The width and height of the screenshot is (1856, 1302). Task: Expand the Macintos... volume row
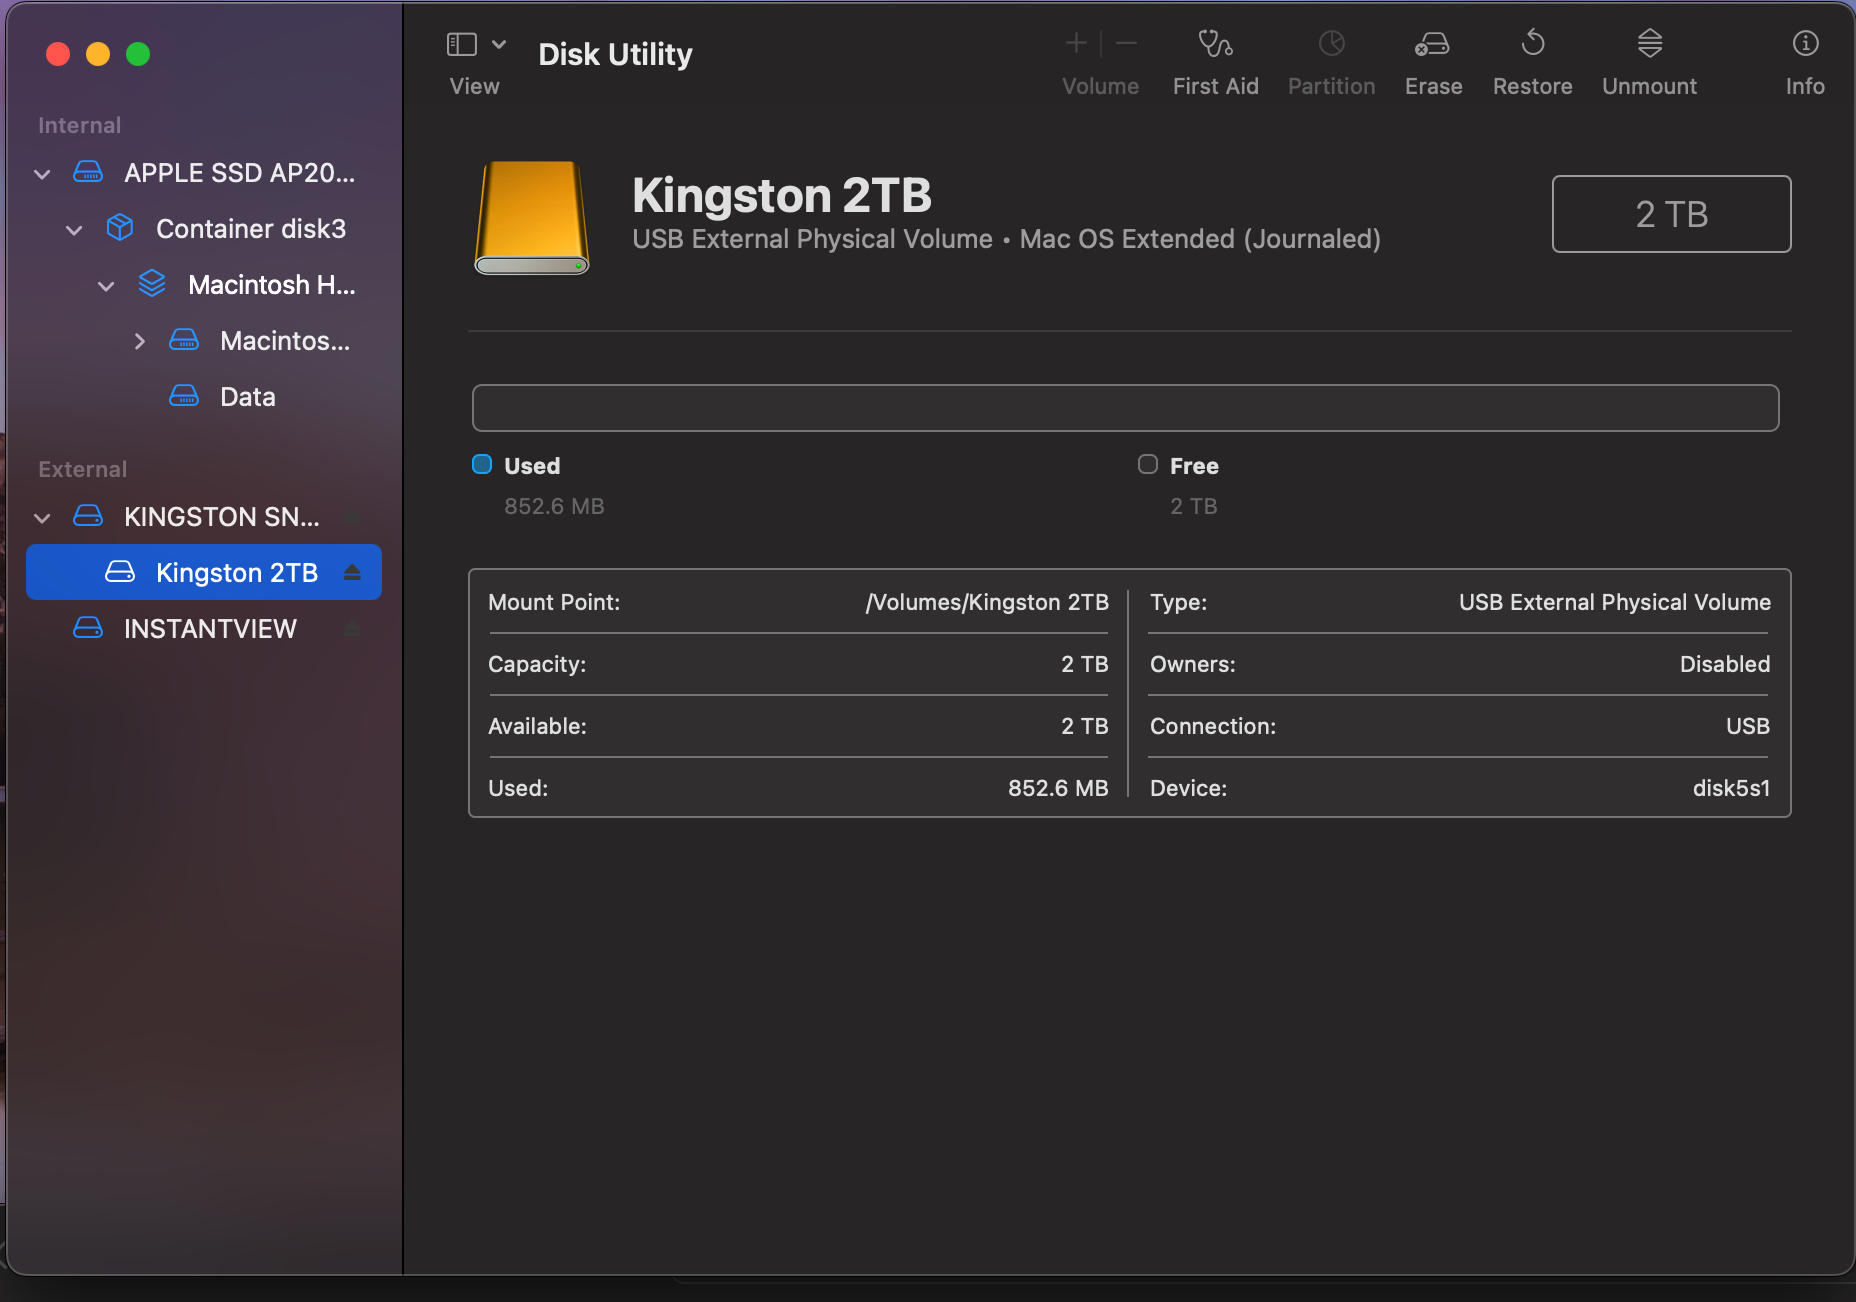(140, 341)
